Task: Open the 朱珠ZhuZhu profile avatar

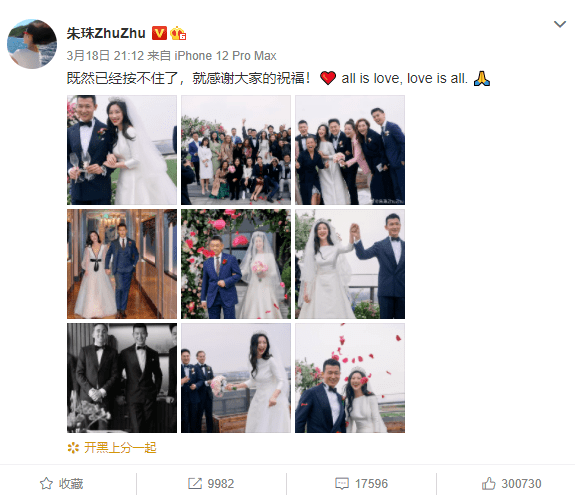Action: (x=32, y=44)
